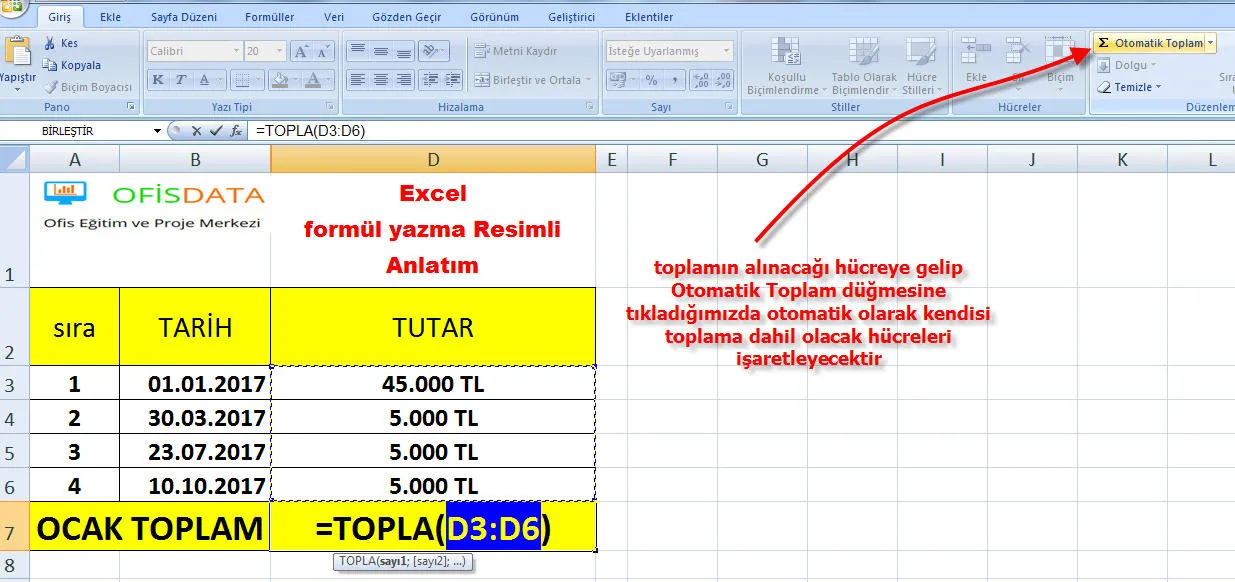
Task: Open the name box dropdown beside BİRLEŞTİR
Action: coord(157,131)
